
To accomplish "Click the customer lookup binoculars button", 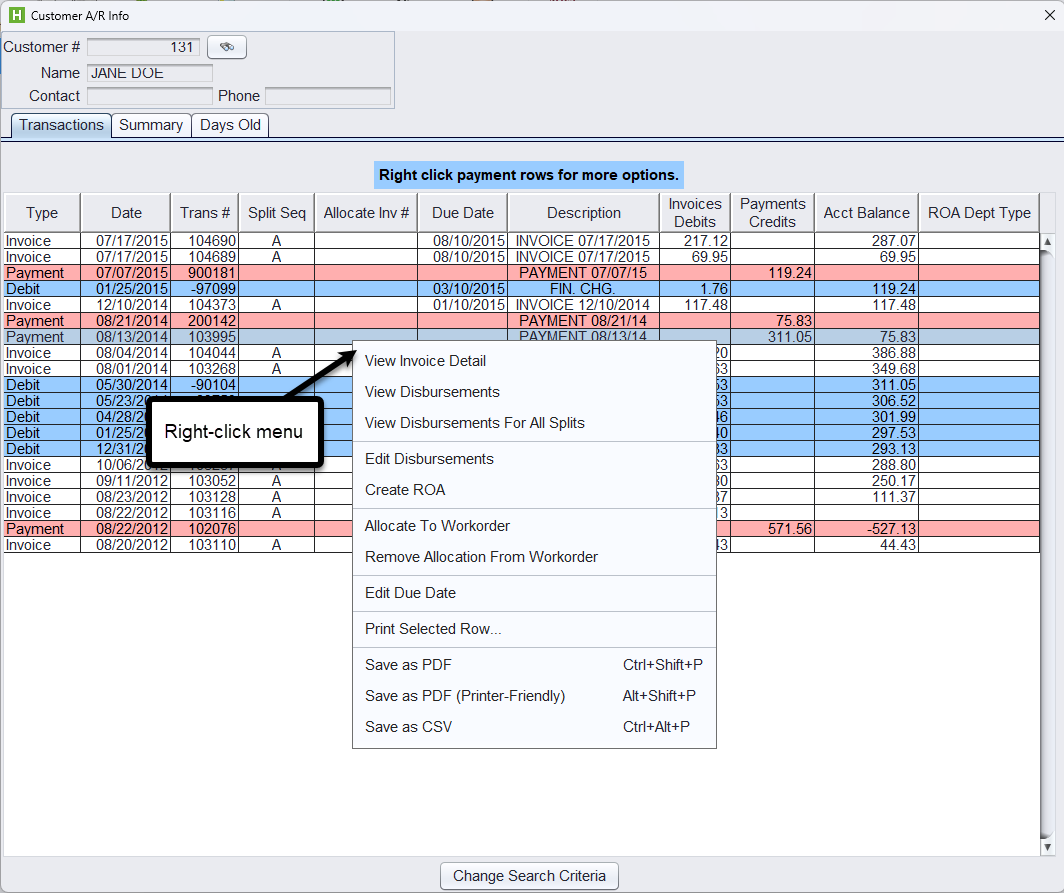I will (x=226, y=47).
